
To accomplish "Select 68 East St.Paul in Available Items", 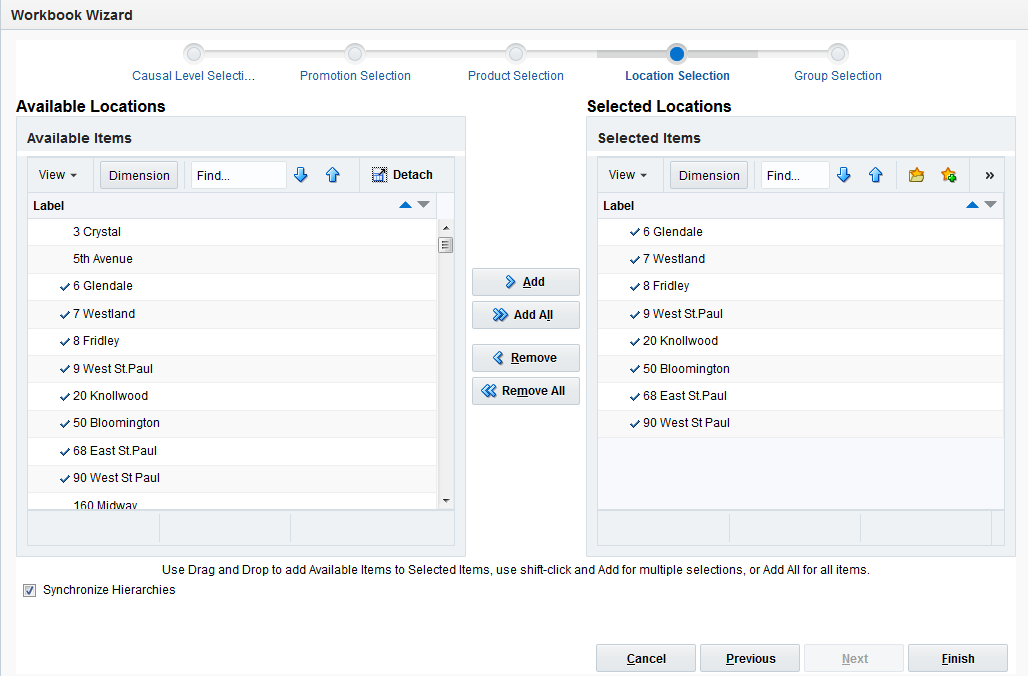I will [232, 451].
